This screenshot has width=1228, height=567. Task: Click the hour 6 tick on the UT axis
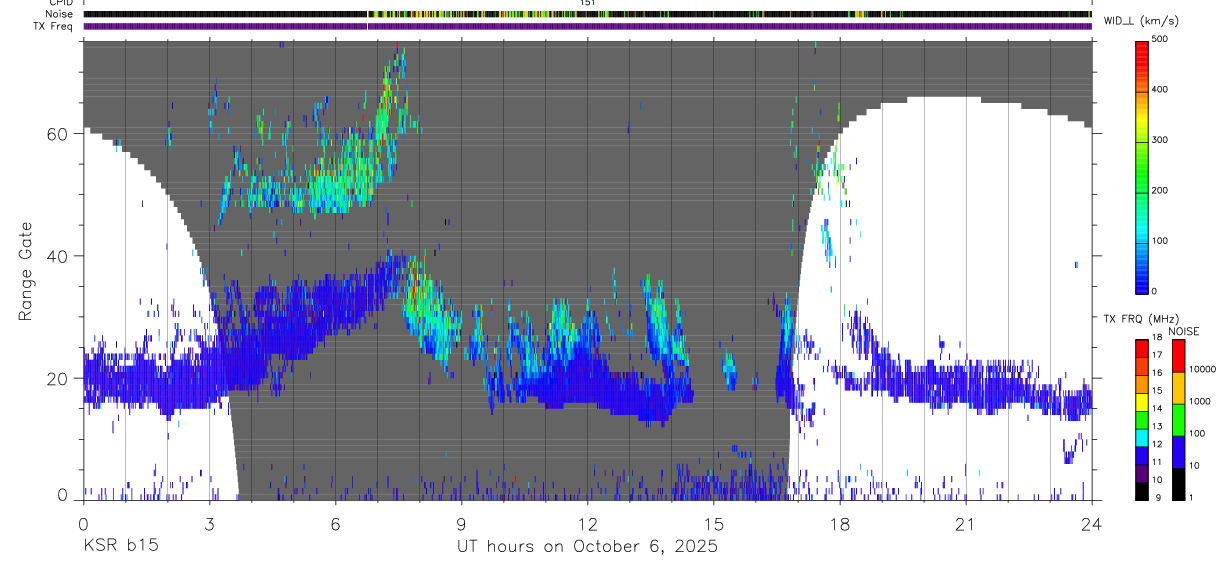335,523
